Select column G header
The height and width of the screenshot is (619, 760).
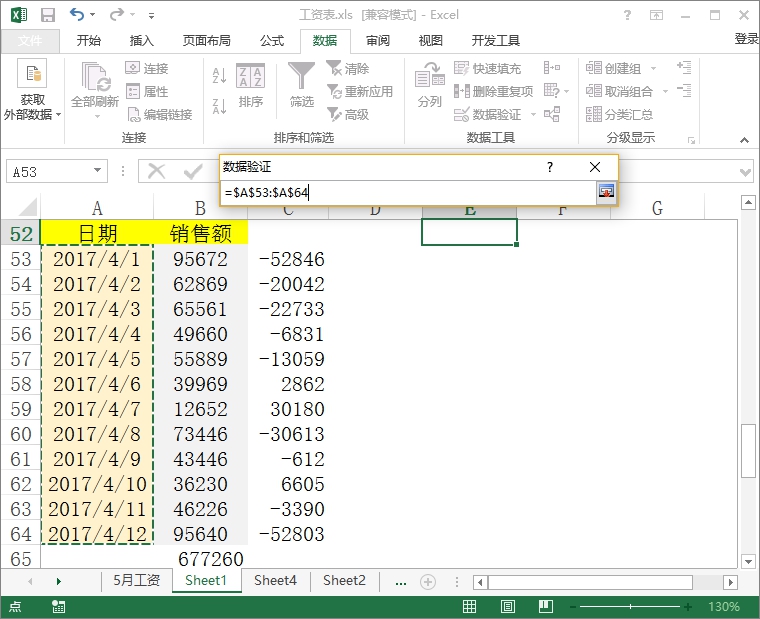657,208
